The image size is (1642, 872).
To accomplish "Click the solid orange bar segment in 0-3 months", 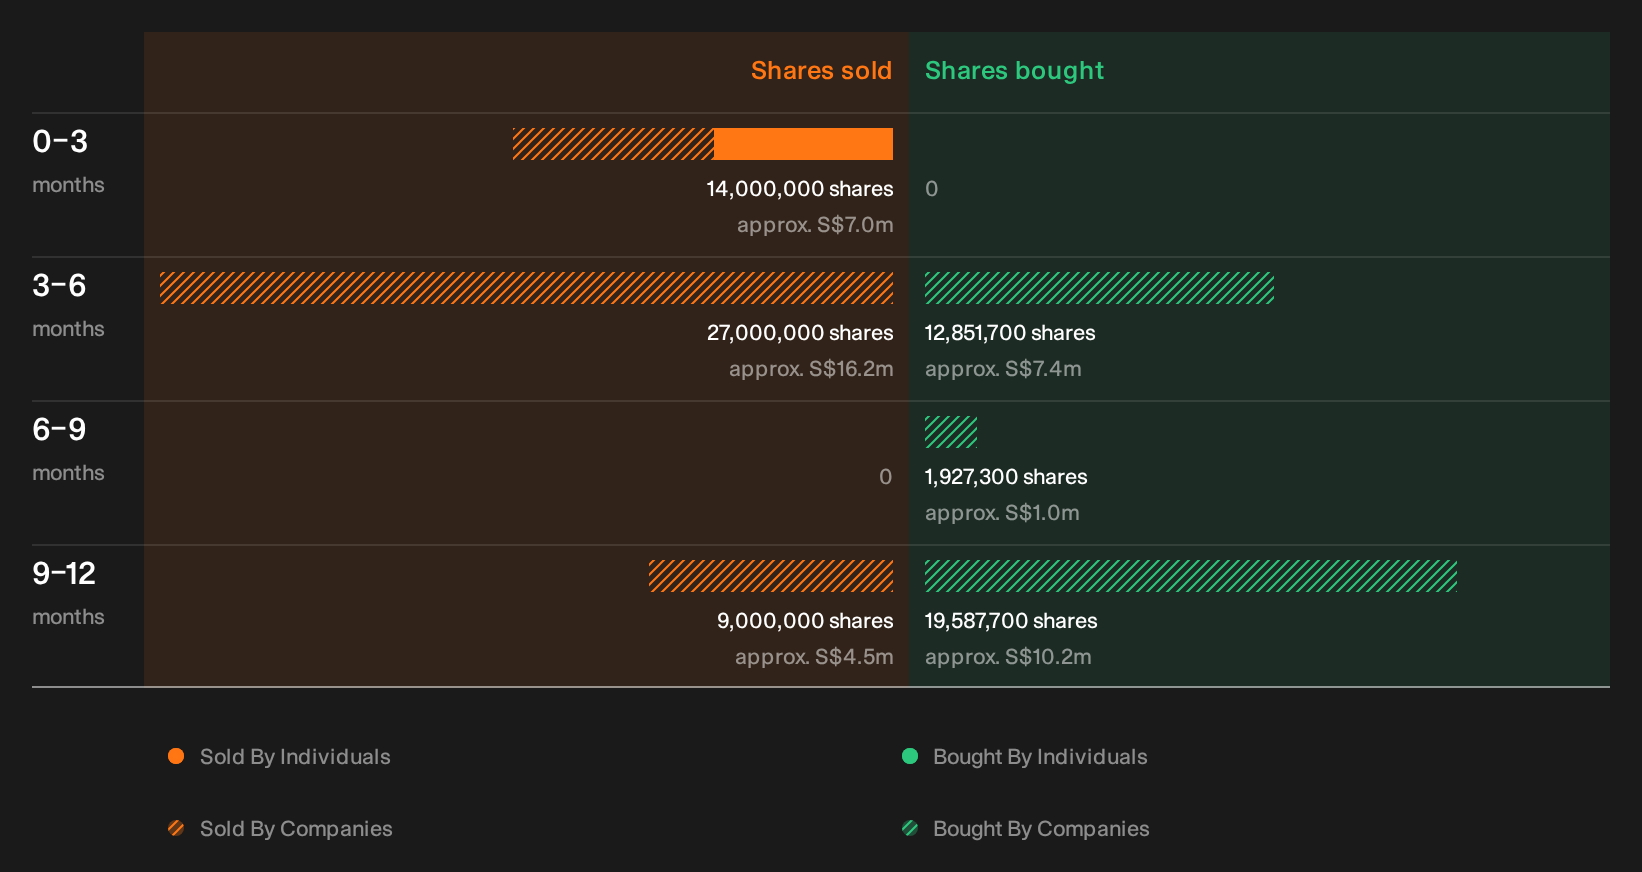I will pyautogui.click(x=803, y=144).
